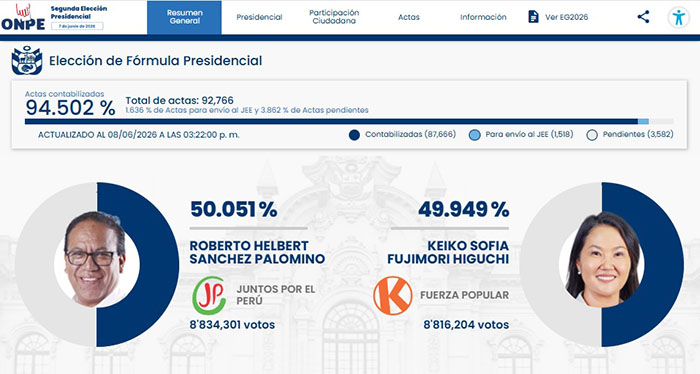
Task: Click the Total de actas: 92,766 text
Action: pyautogui.click(x=179, y=100)
